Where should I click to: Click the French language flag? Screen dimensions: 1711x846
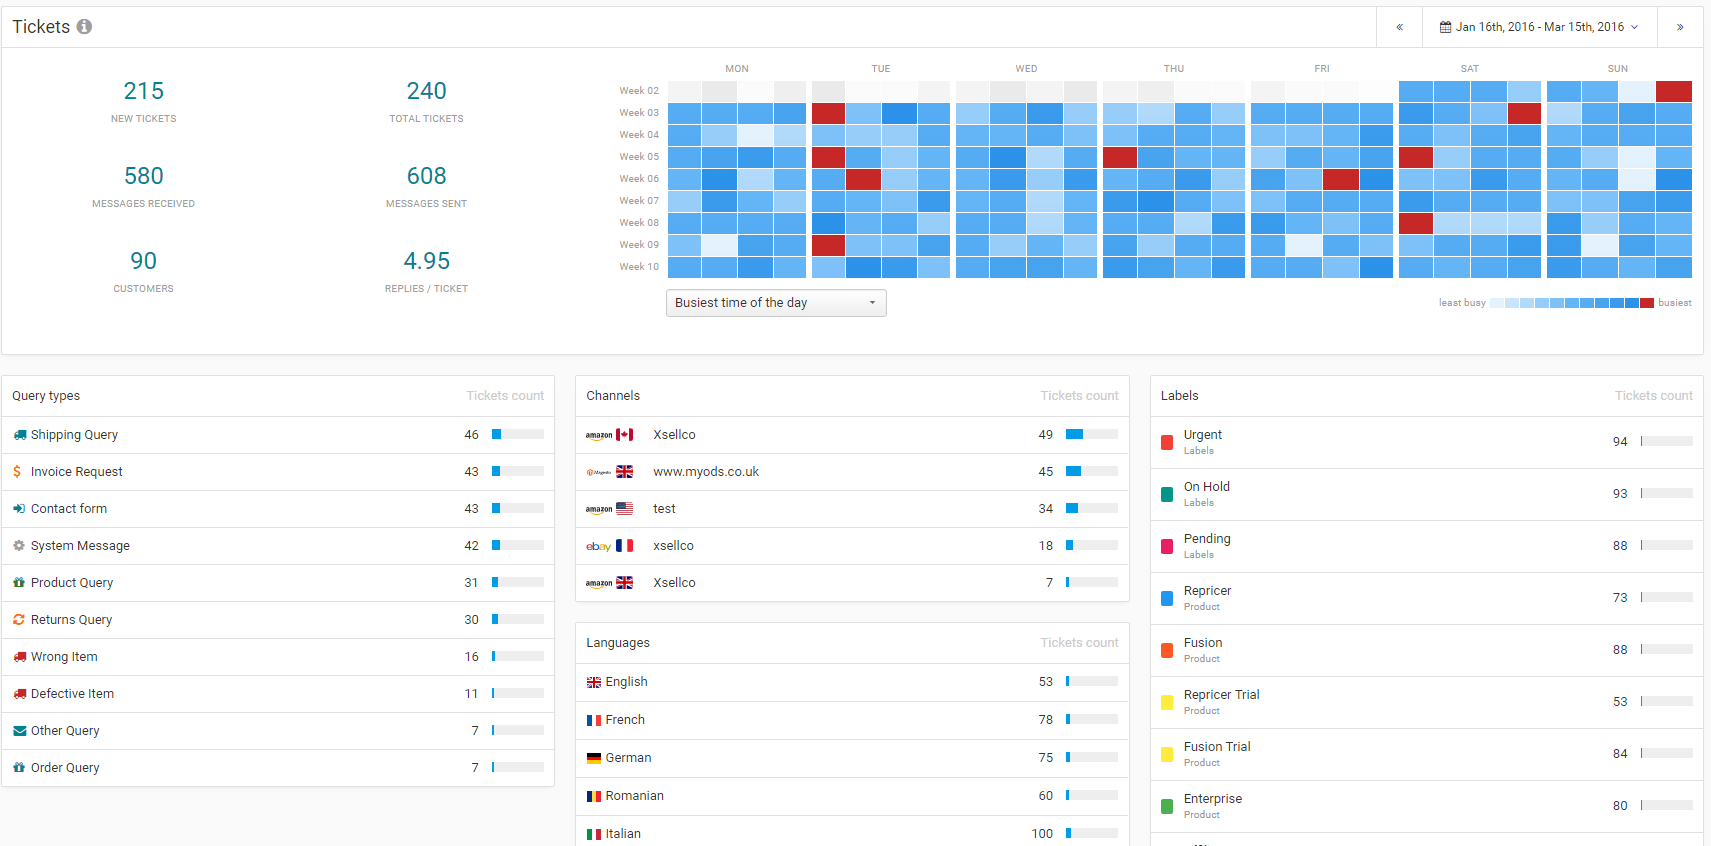(x=594, y=721)
